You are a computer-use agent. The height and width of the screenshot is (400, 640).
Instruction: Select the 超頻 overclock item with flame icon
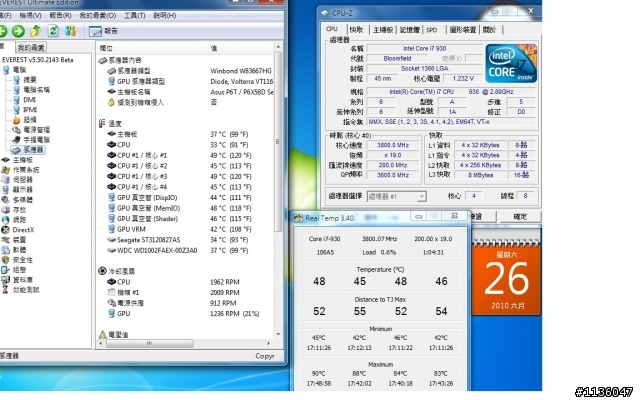coord(25,120)
